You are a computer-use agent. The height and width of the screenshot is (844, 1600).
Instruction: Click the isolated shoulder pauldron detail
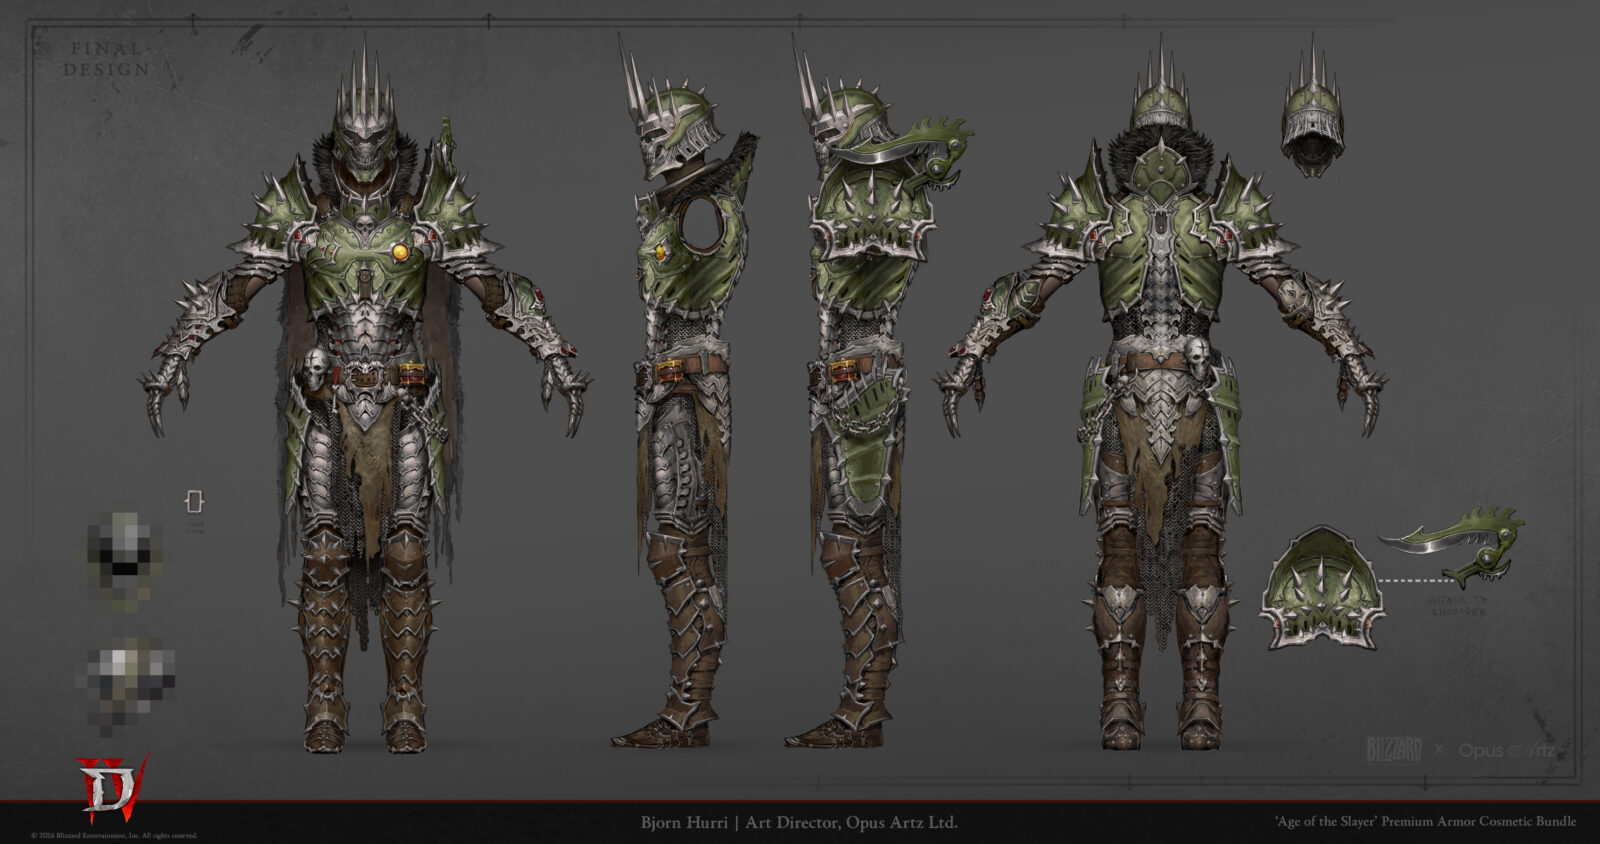[1323, 587]
